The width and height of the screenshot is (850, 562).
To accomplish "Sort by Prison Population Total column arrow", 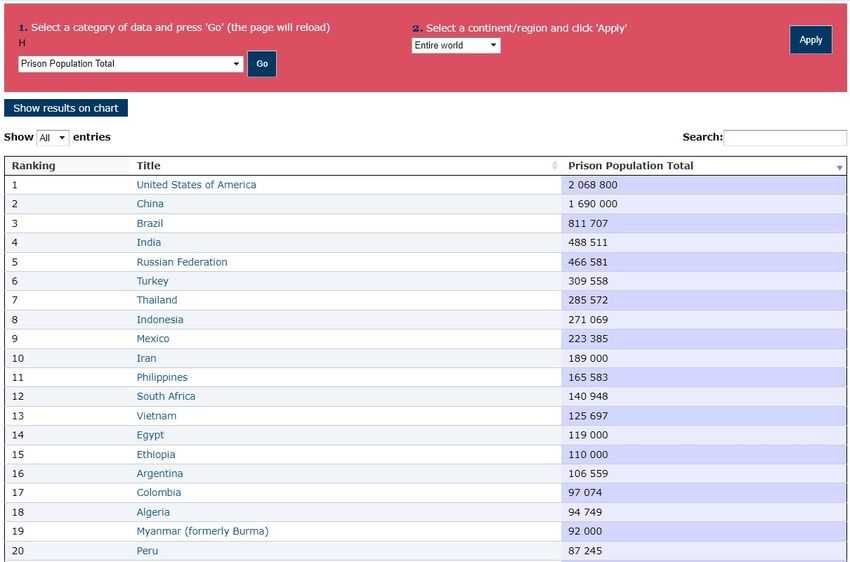I will 839,167.
